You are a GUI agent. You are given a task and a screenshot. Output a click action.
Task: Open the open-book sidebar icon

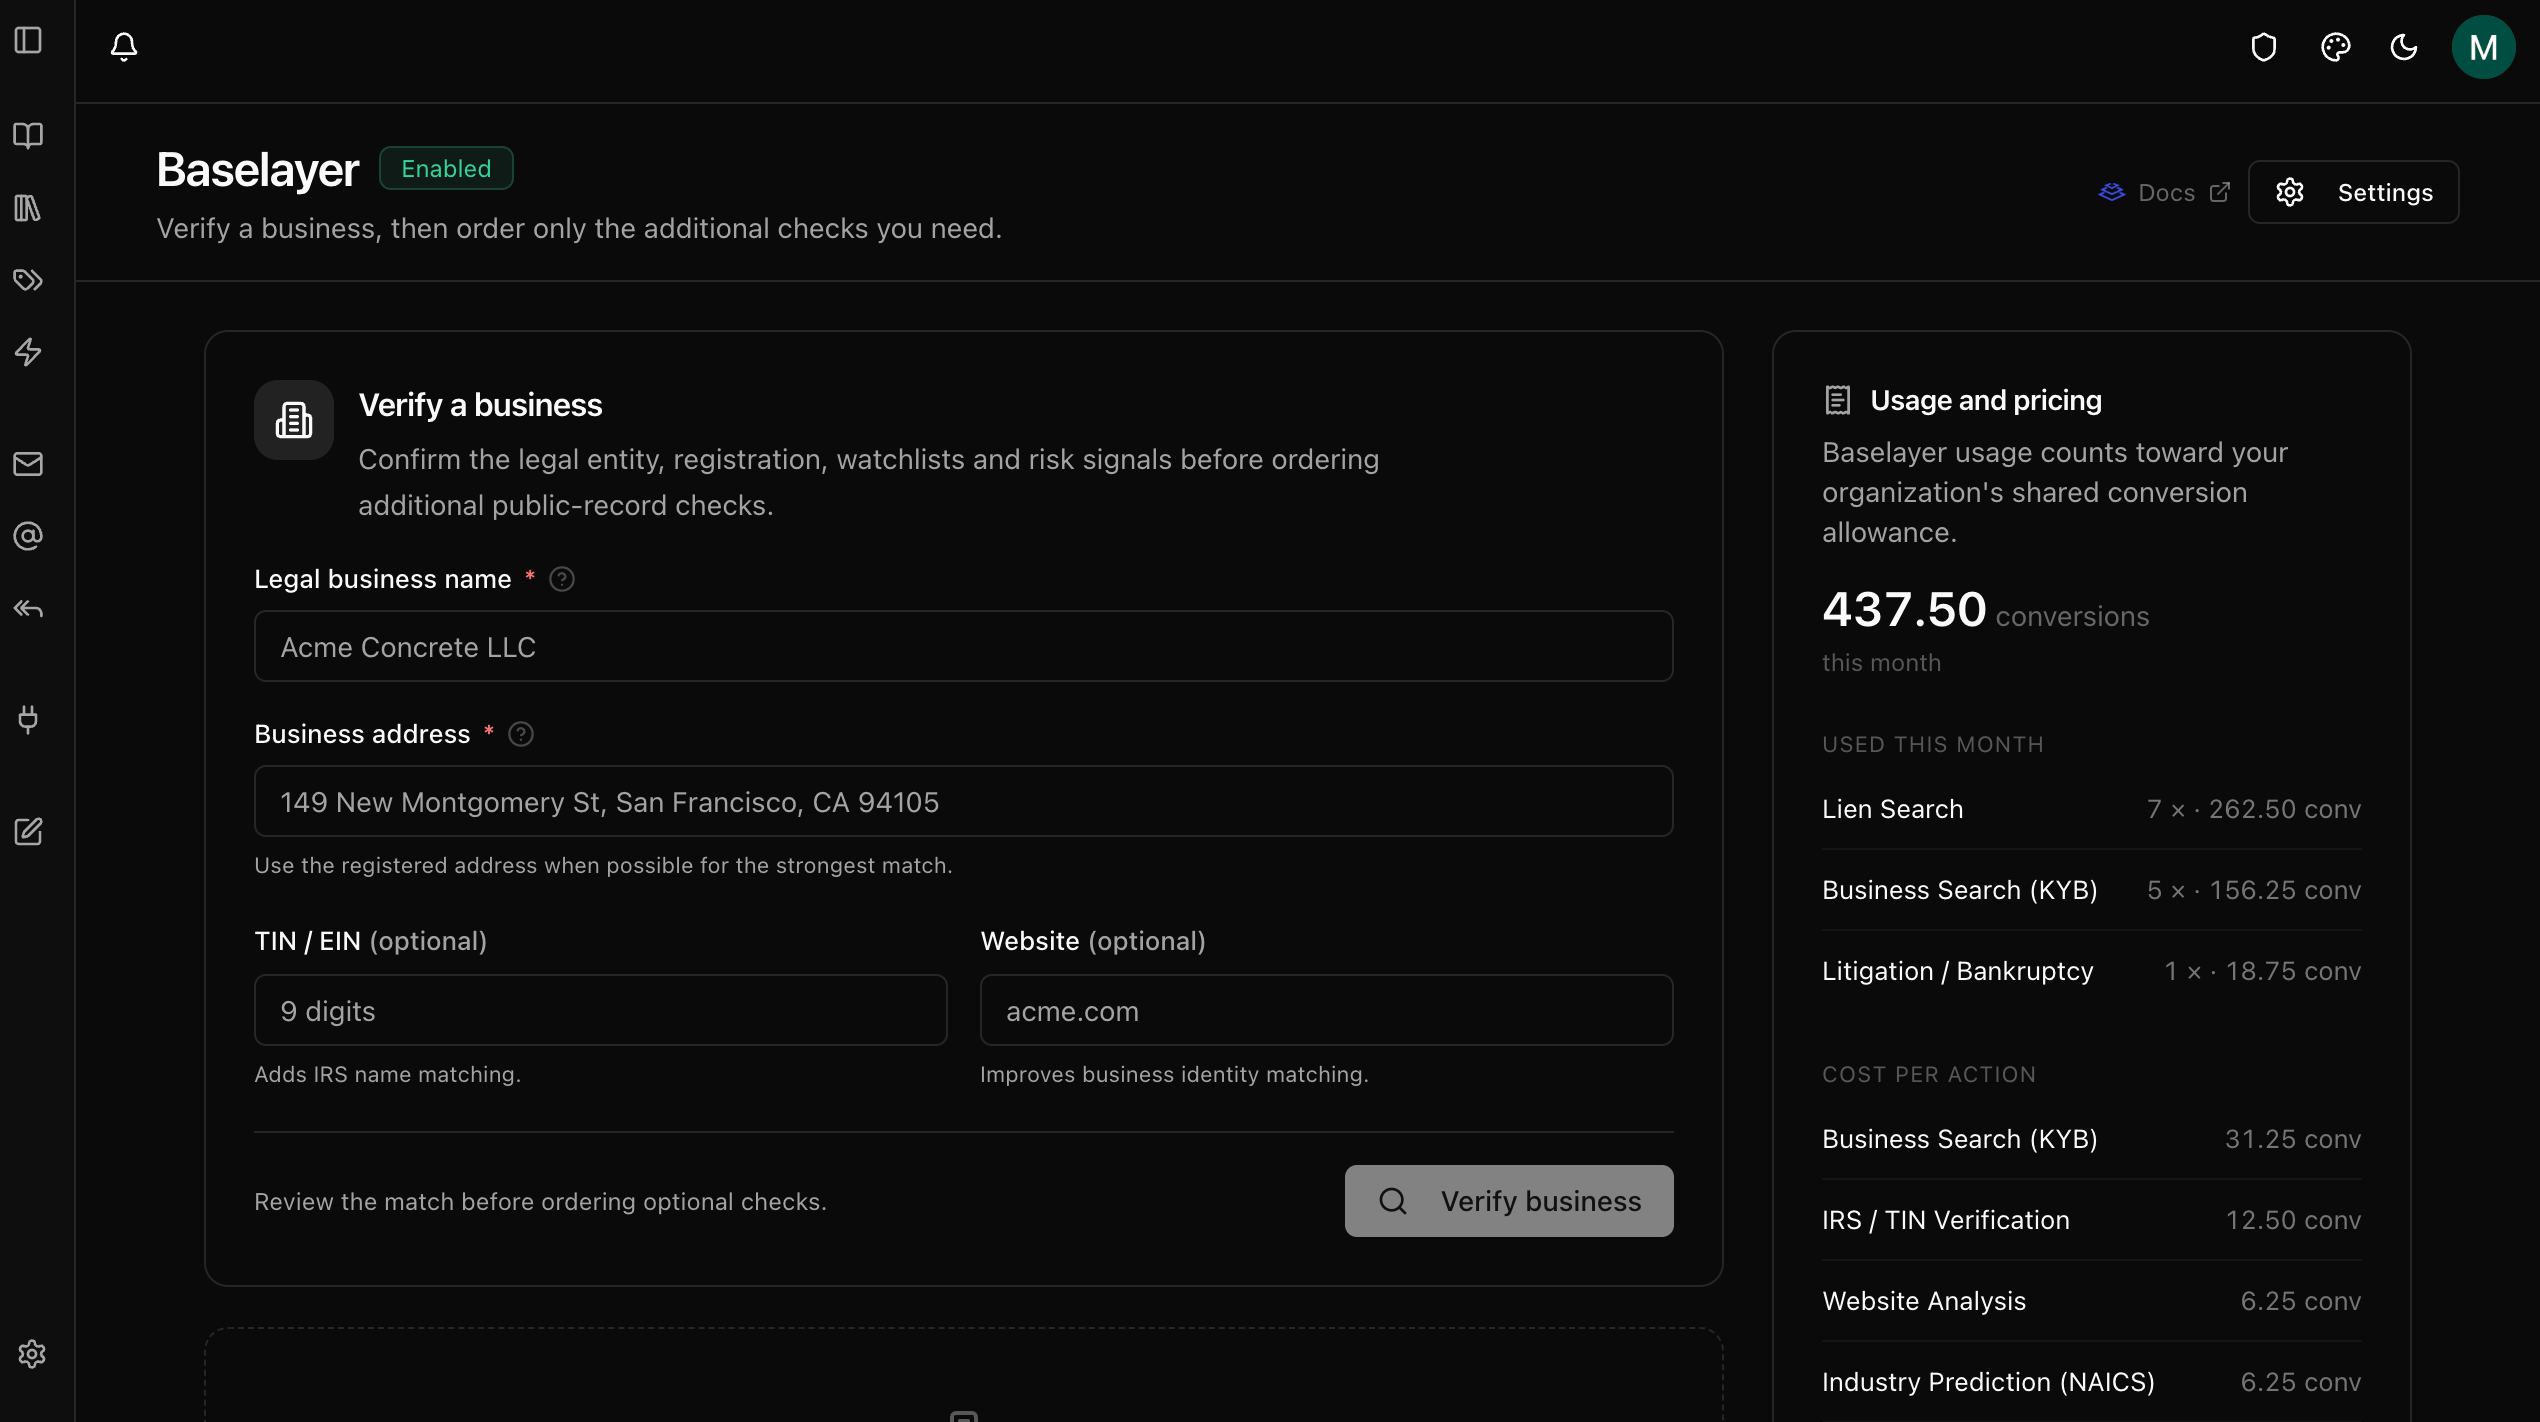coord(28,135)
